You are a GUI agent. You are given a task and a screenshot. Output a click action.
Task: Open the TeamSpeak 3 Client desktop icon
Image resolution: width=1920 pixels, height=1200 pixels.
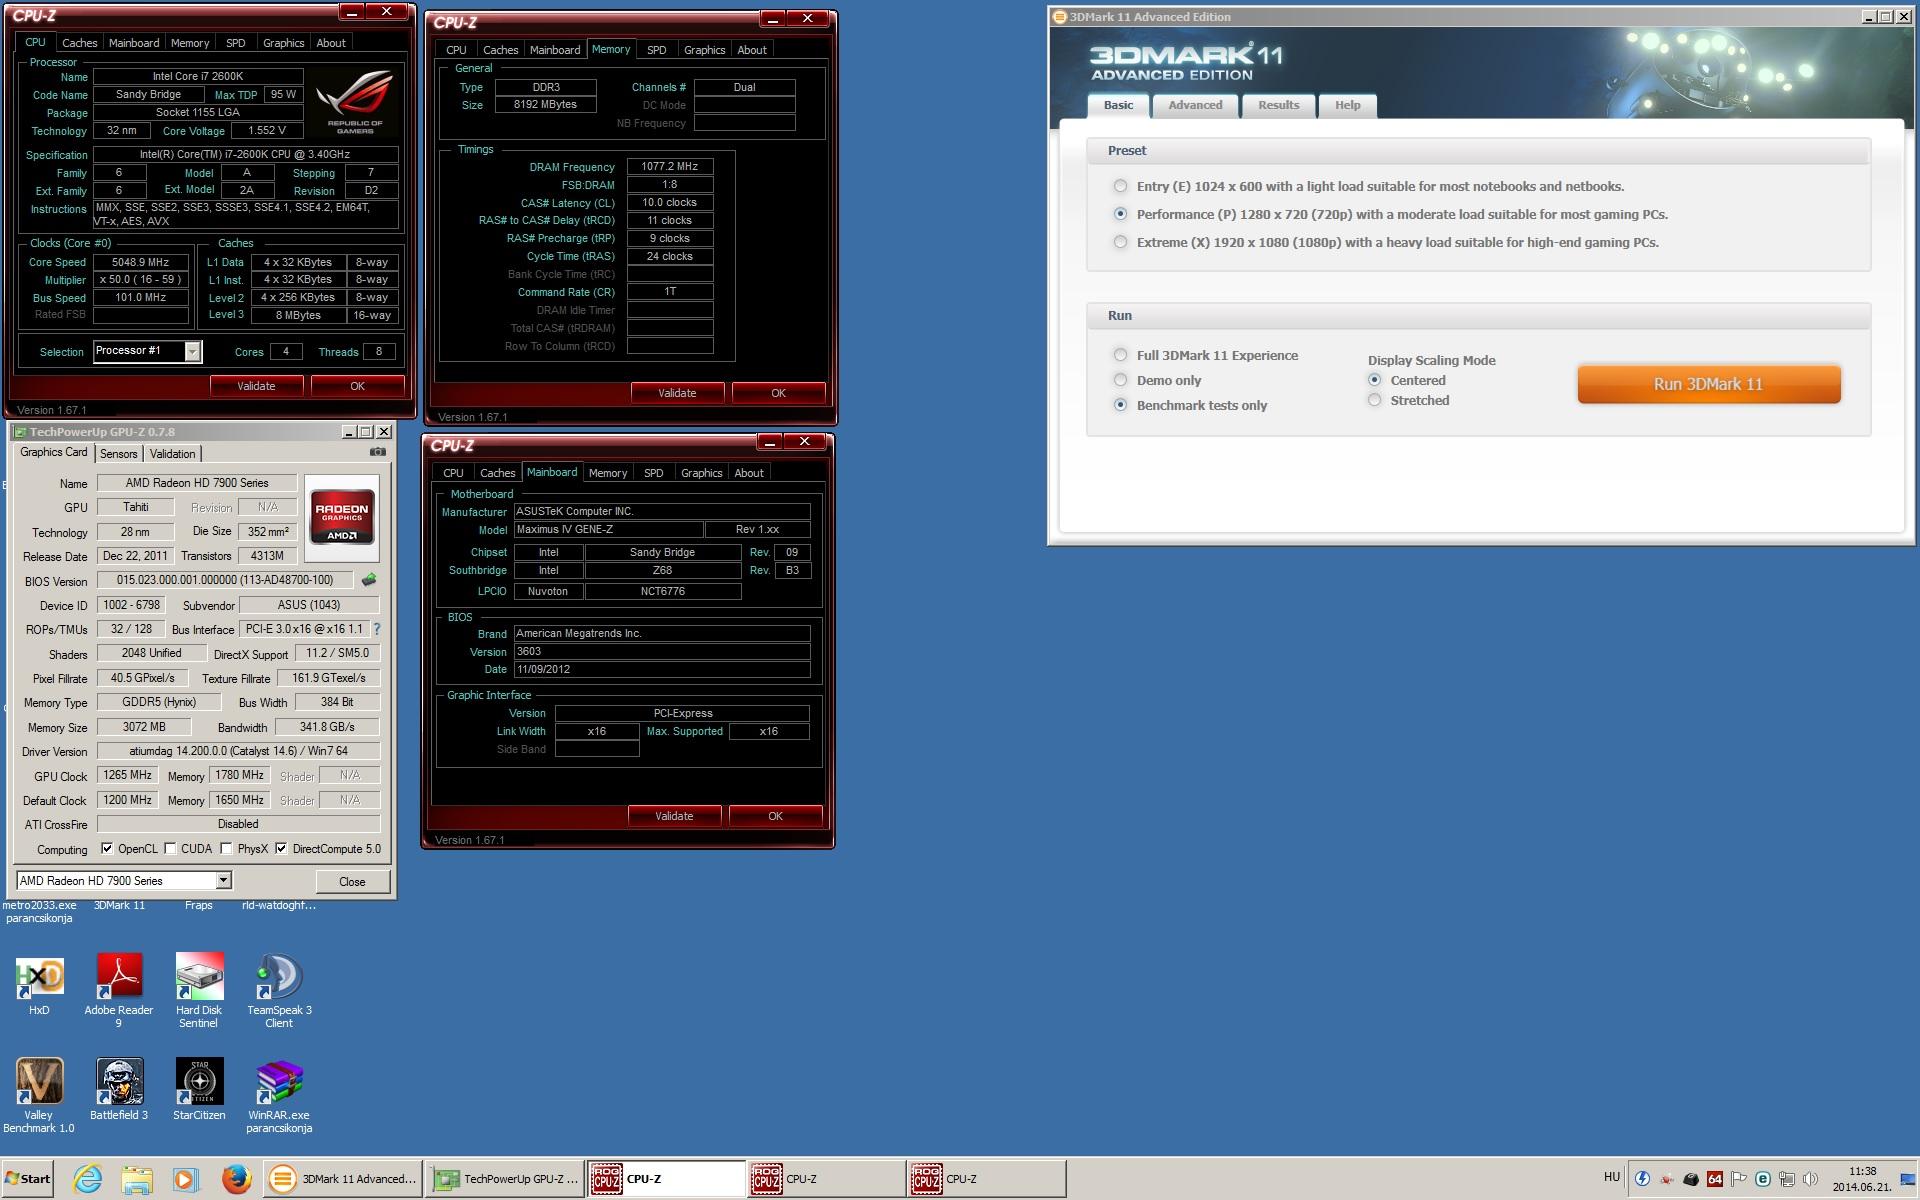click(279, 978)
